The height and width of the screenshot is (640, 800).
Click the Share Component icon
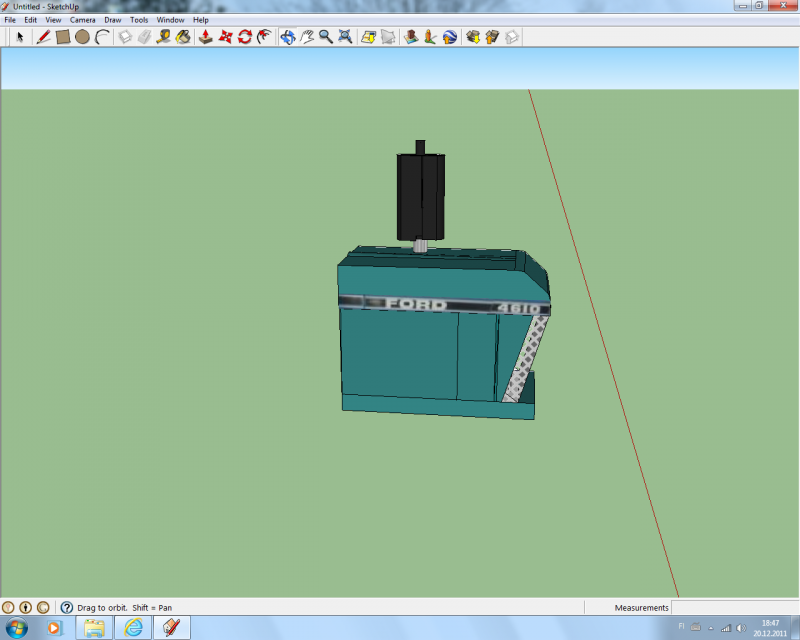[512, 37]
